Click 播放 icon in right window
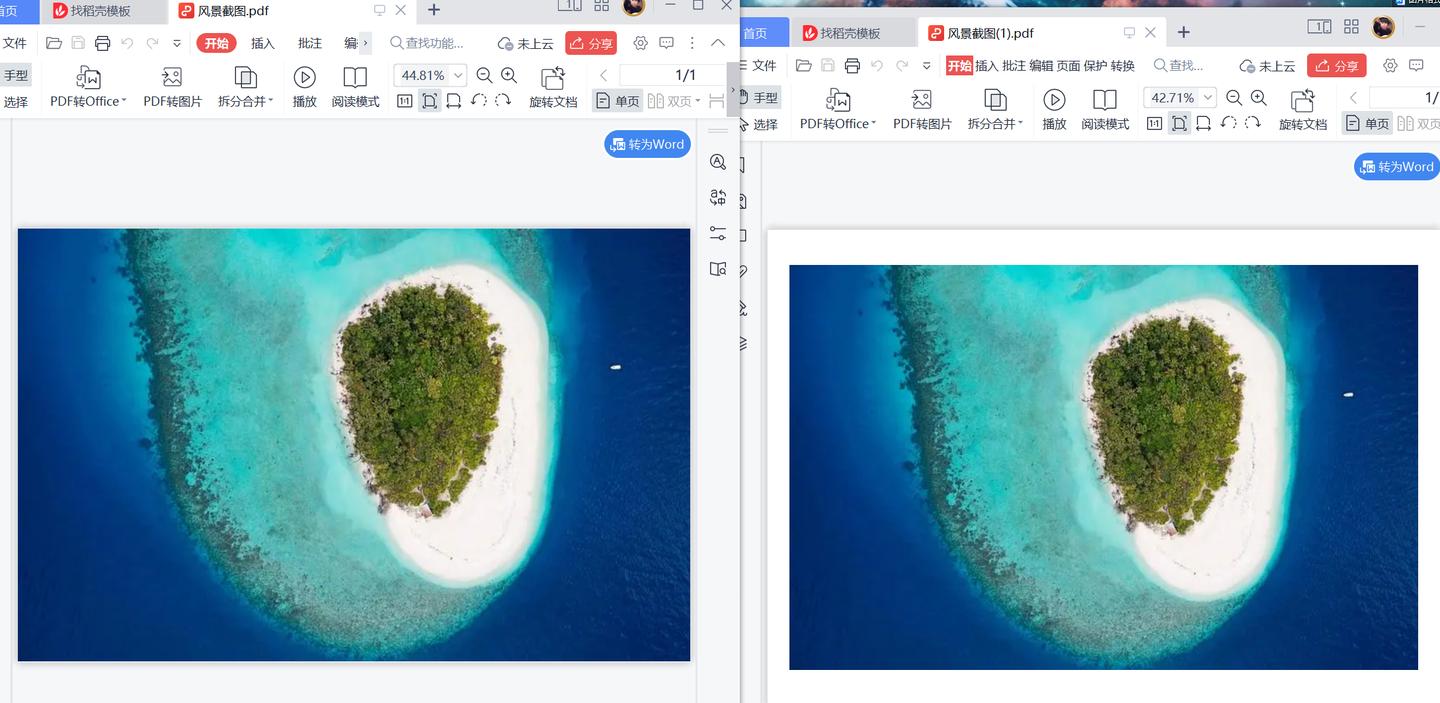The width and height of the screenshot is (1440, 703). pos(1054,100)
